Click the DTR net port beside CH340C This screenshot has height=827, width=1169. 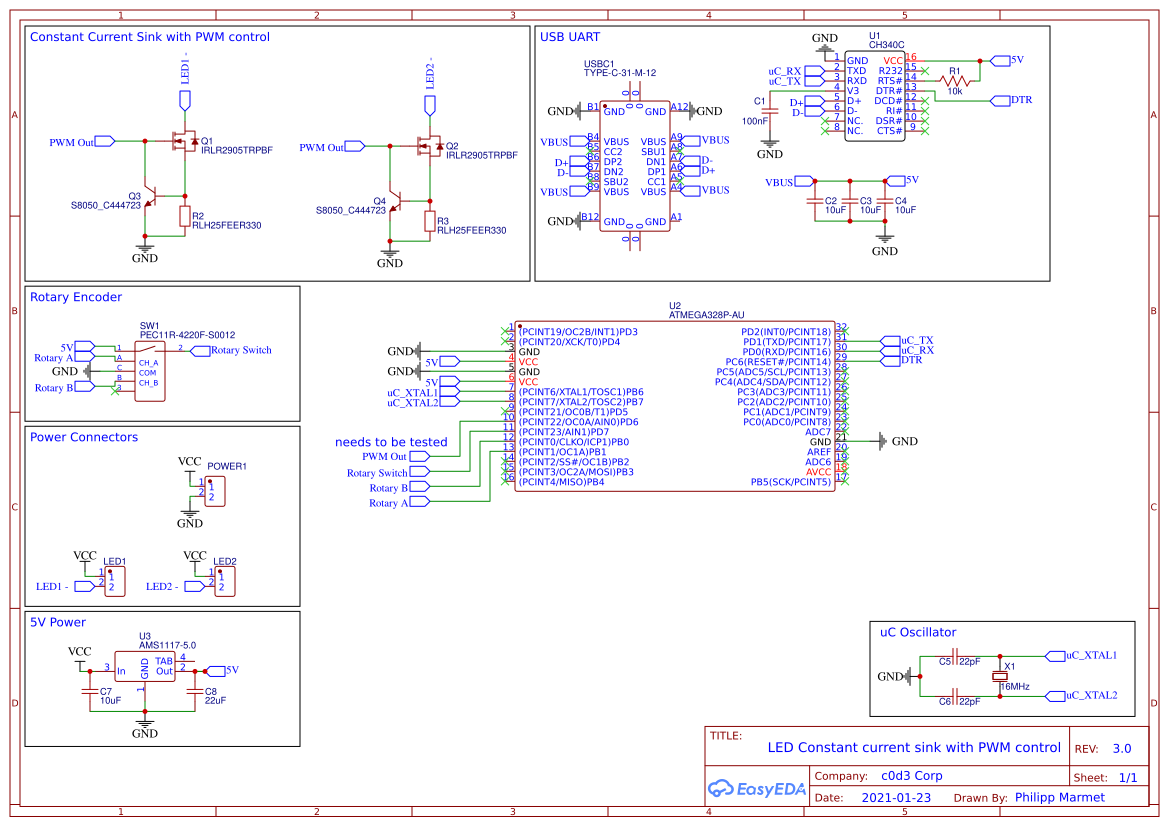(1011, 100)
